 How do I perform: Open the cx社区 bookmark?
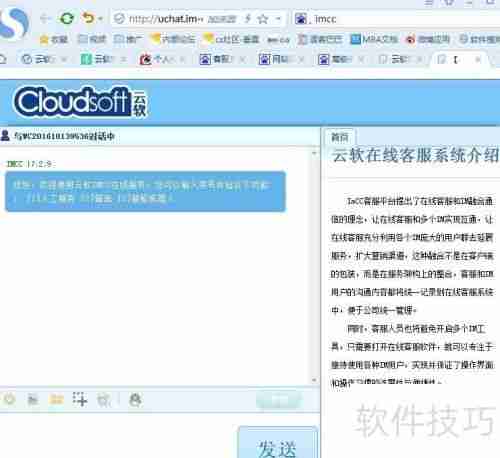coord(231,39)
